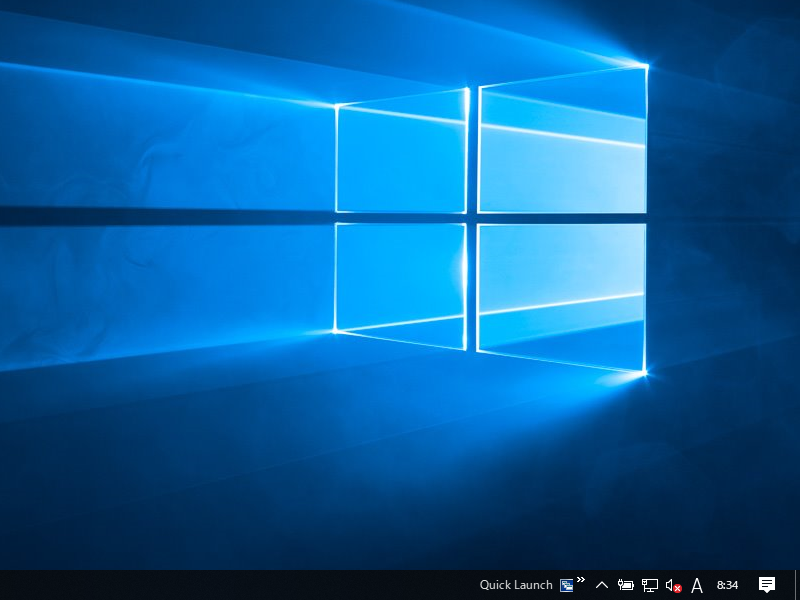Open the battery power status icon
The image size is (800, 600).
(626, 585)
